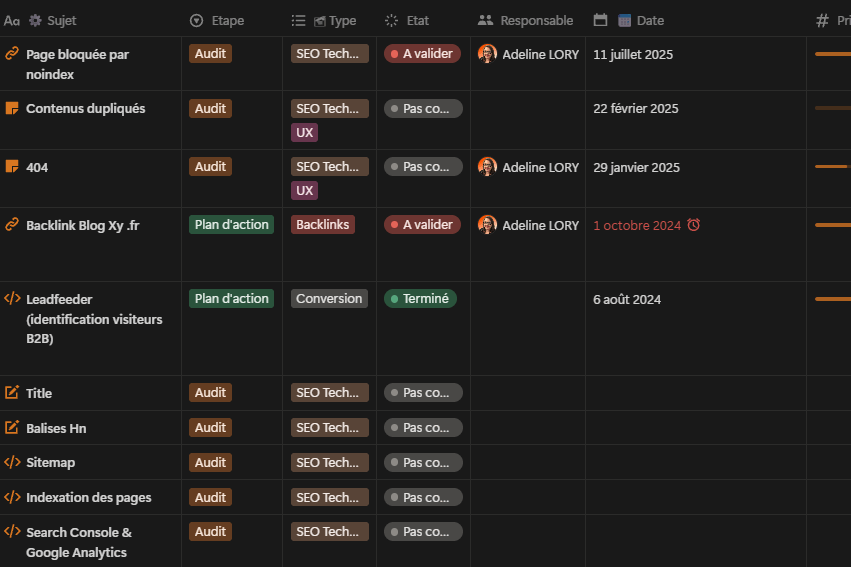The width and height of the screenshot is (851, 567).
Task: Click the link icon beside Backlink Blog Xy .fr
Action: [12, 225]
